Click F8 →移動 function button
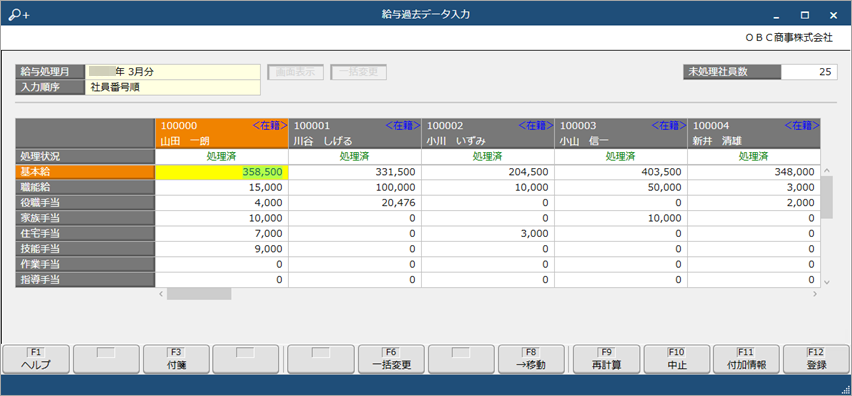Image resolution: width=852 pixels, height=396 pixels. (x=531, y=359)
